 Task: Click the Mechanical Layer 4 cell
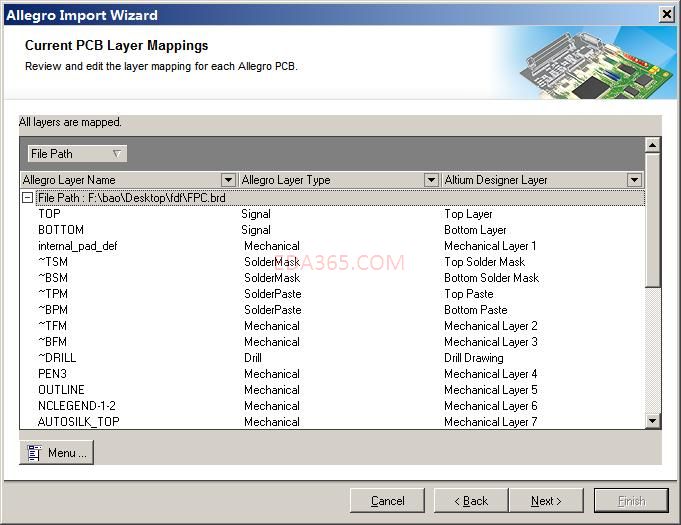490,374
